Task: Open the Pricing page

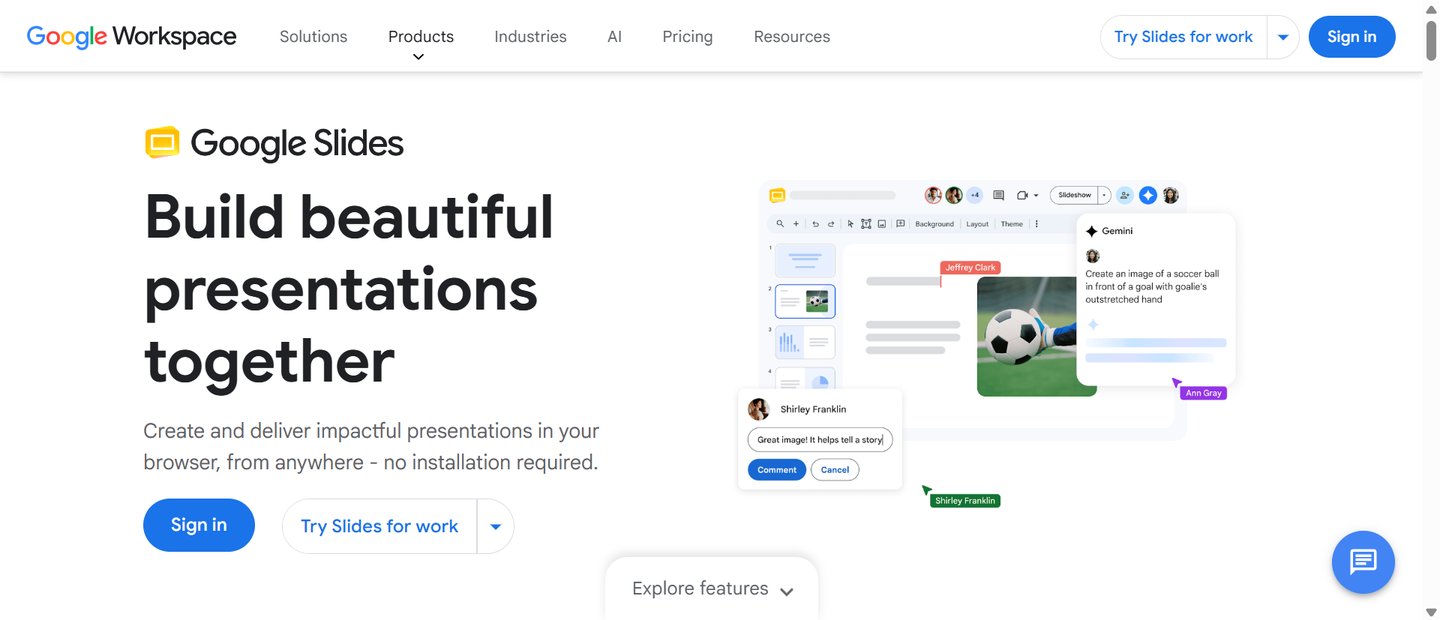Action: (687, 37)
